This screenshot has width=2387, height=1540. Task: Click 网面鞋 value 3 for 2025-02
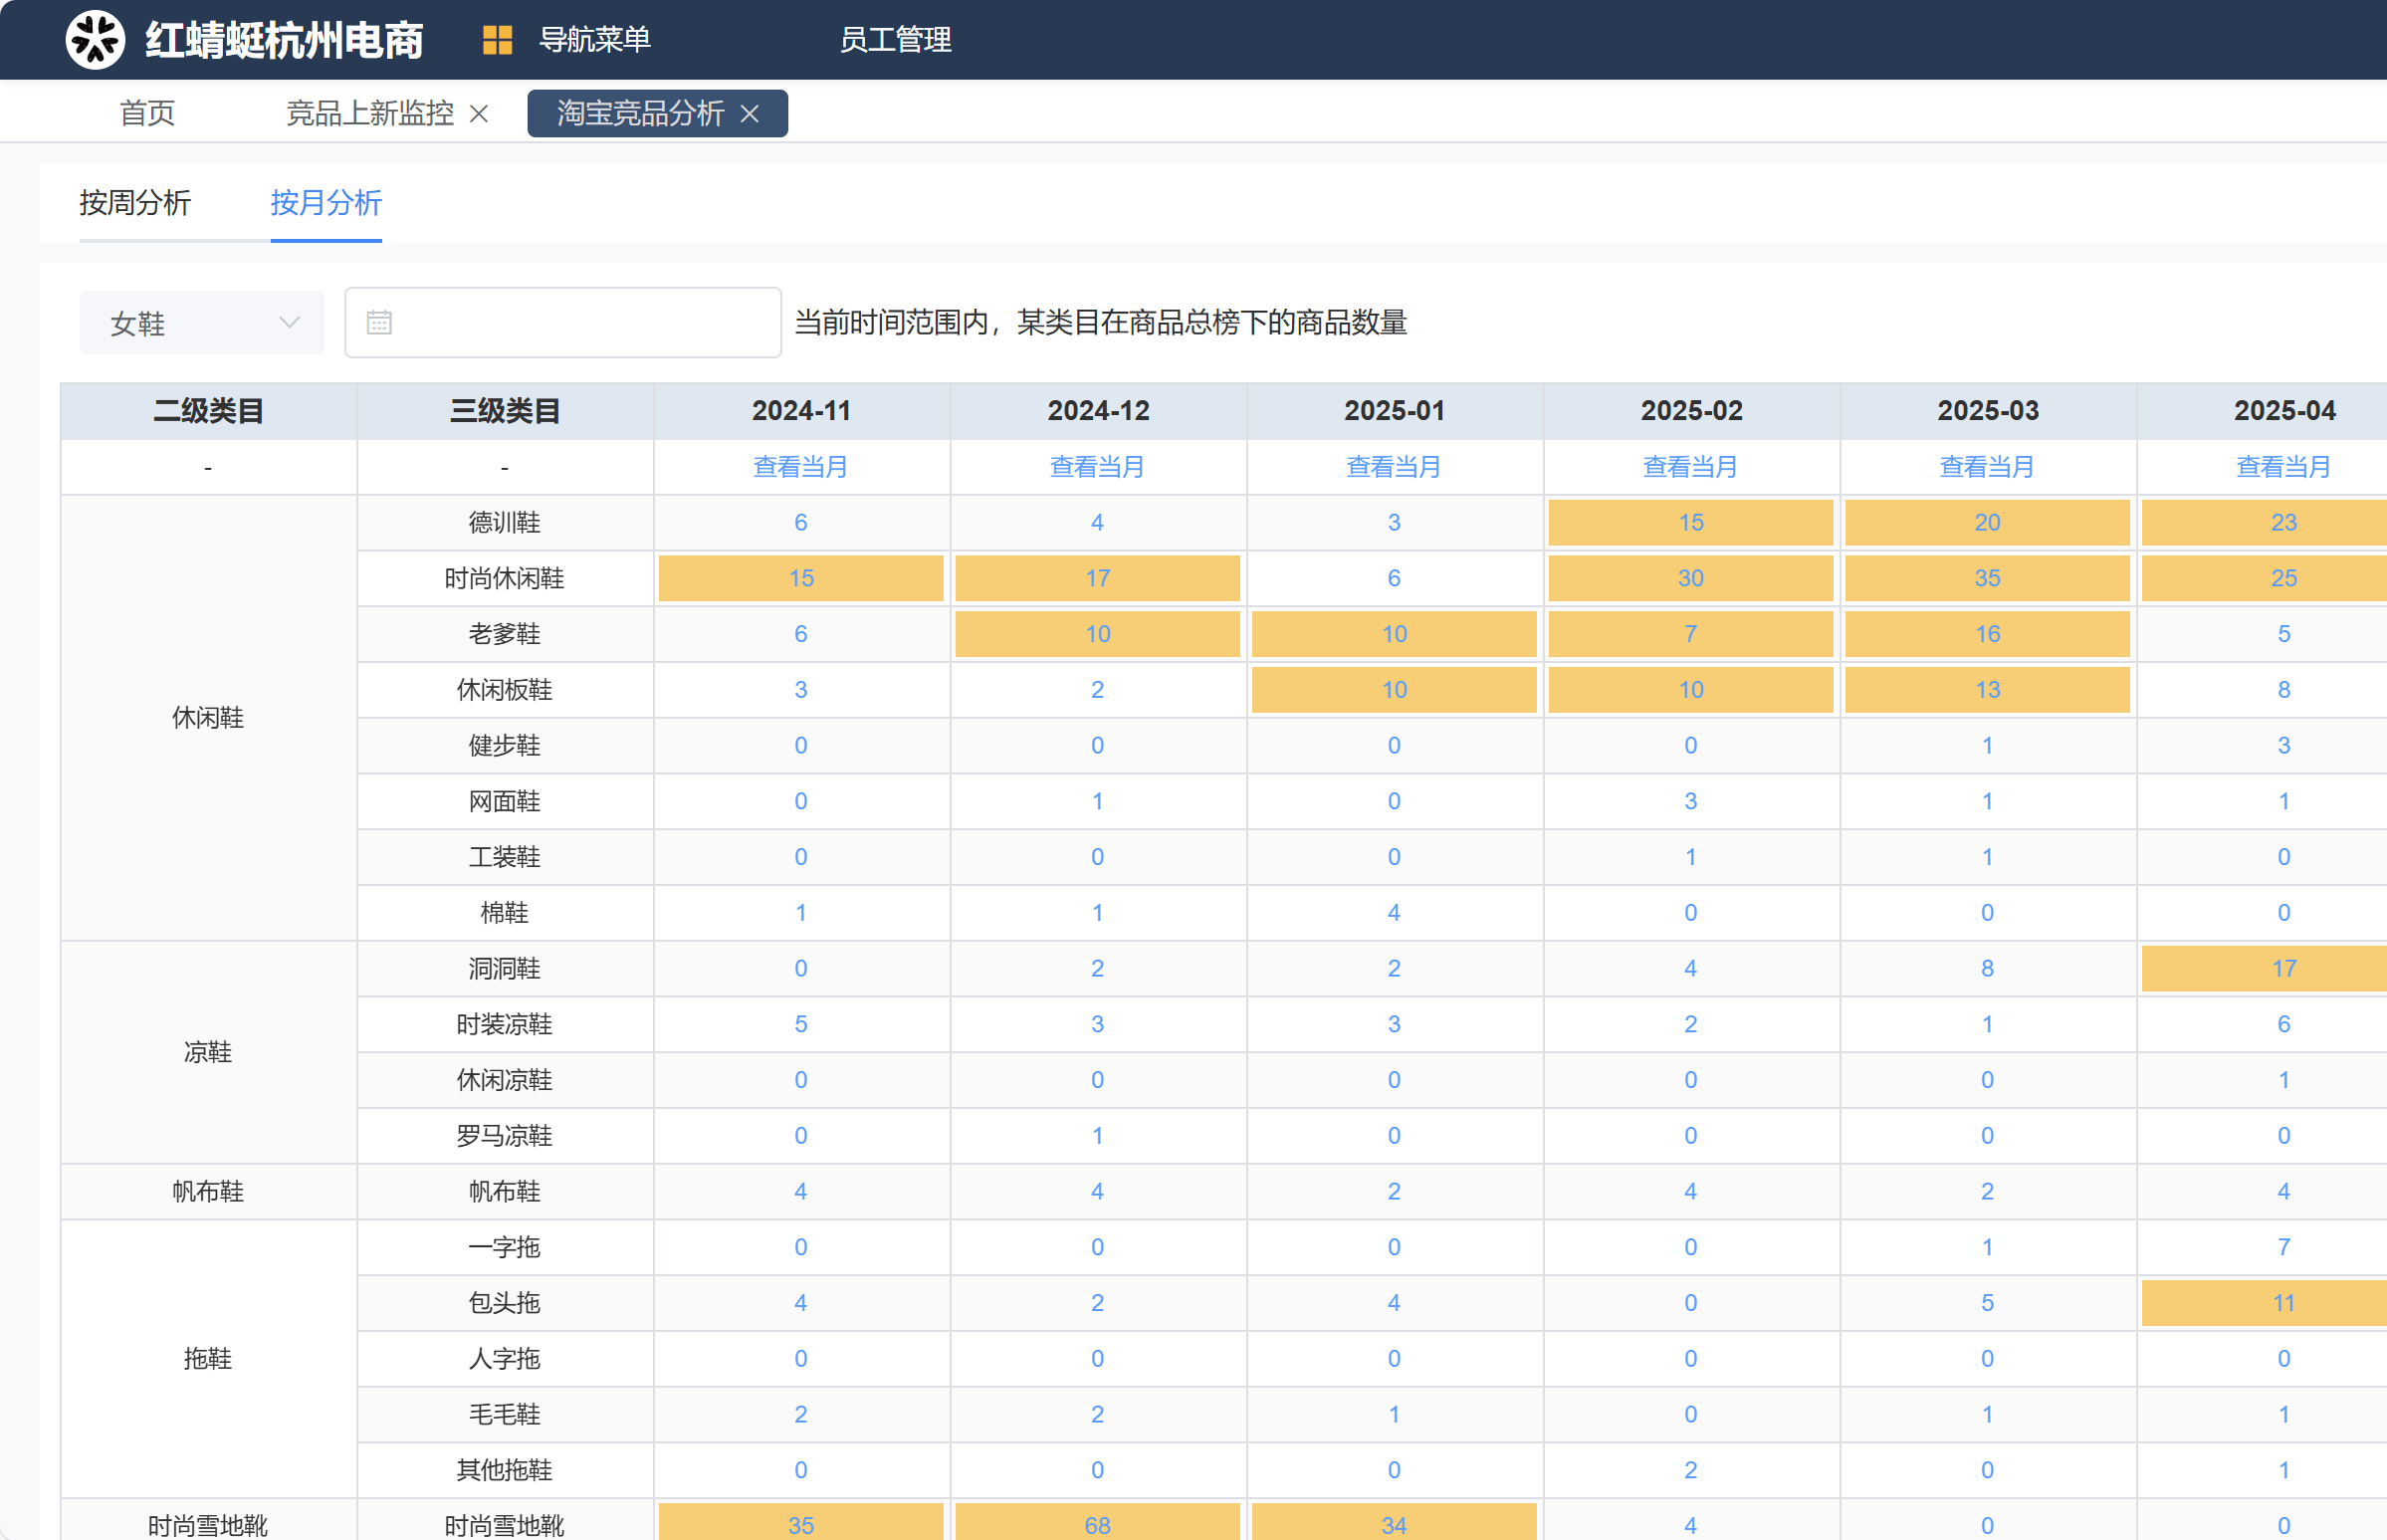(x=1691, y=802)
